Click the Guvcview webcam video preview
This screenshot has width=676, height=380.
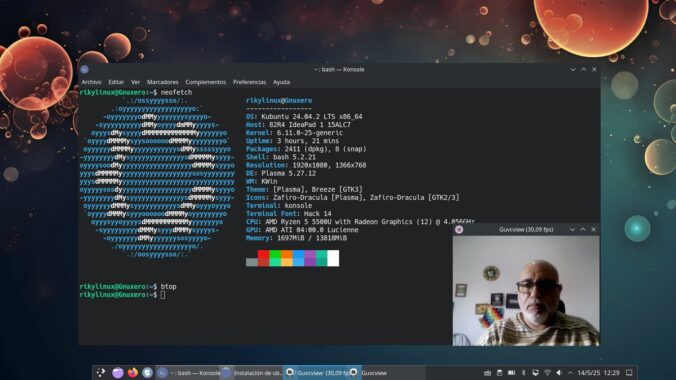tap(526, 290)
